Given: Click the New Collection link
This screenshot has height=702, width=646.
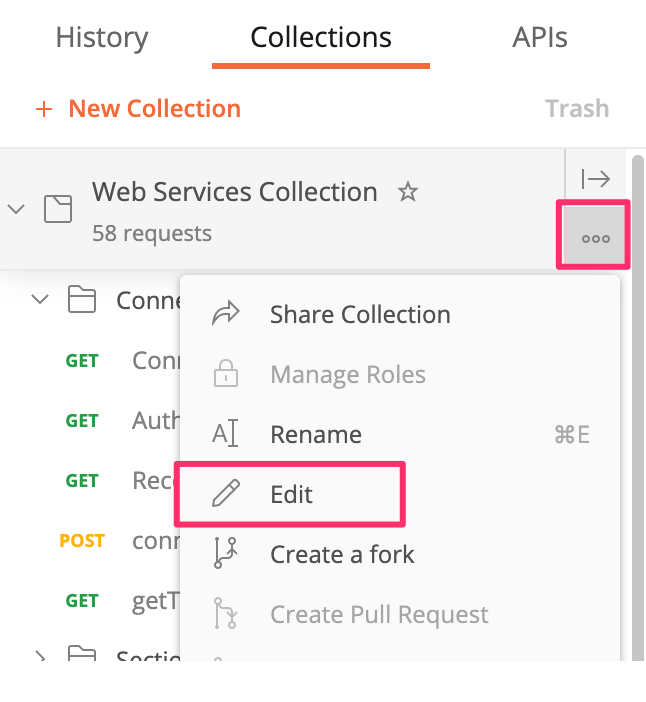Looking at the screenshot, I should point(154,109).
